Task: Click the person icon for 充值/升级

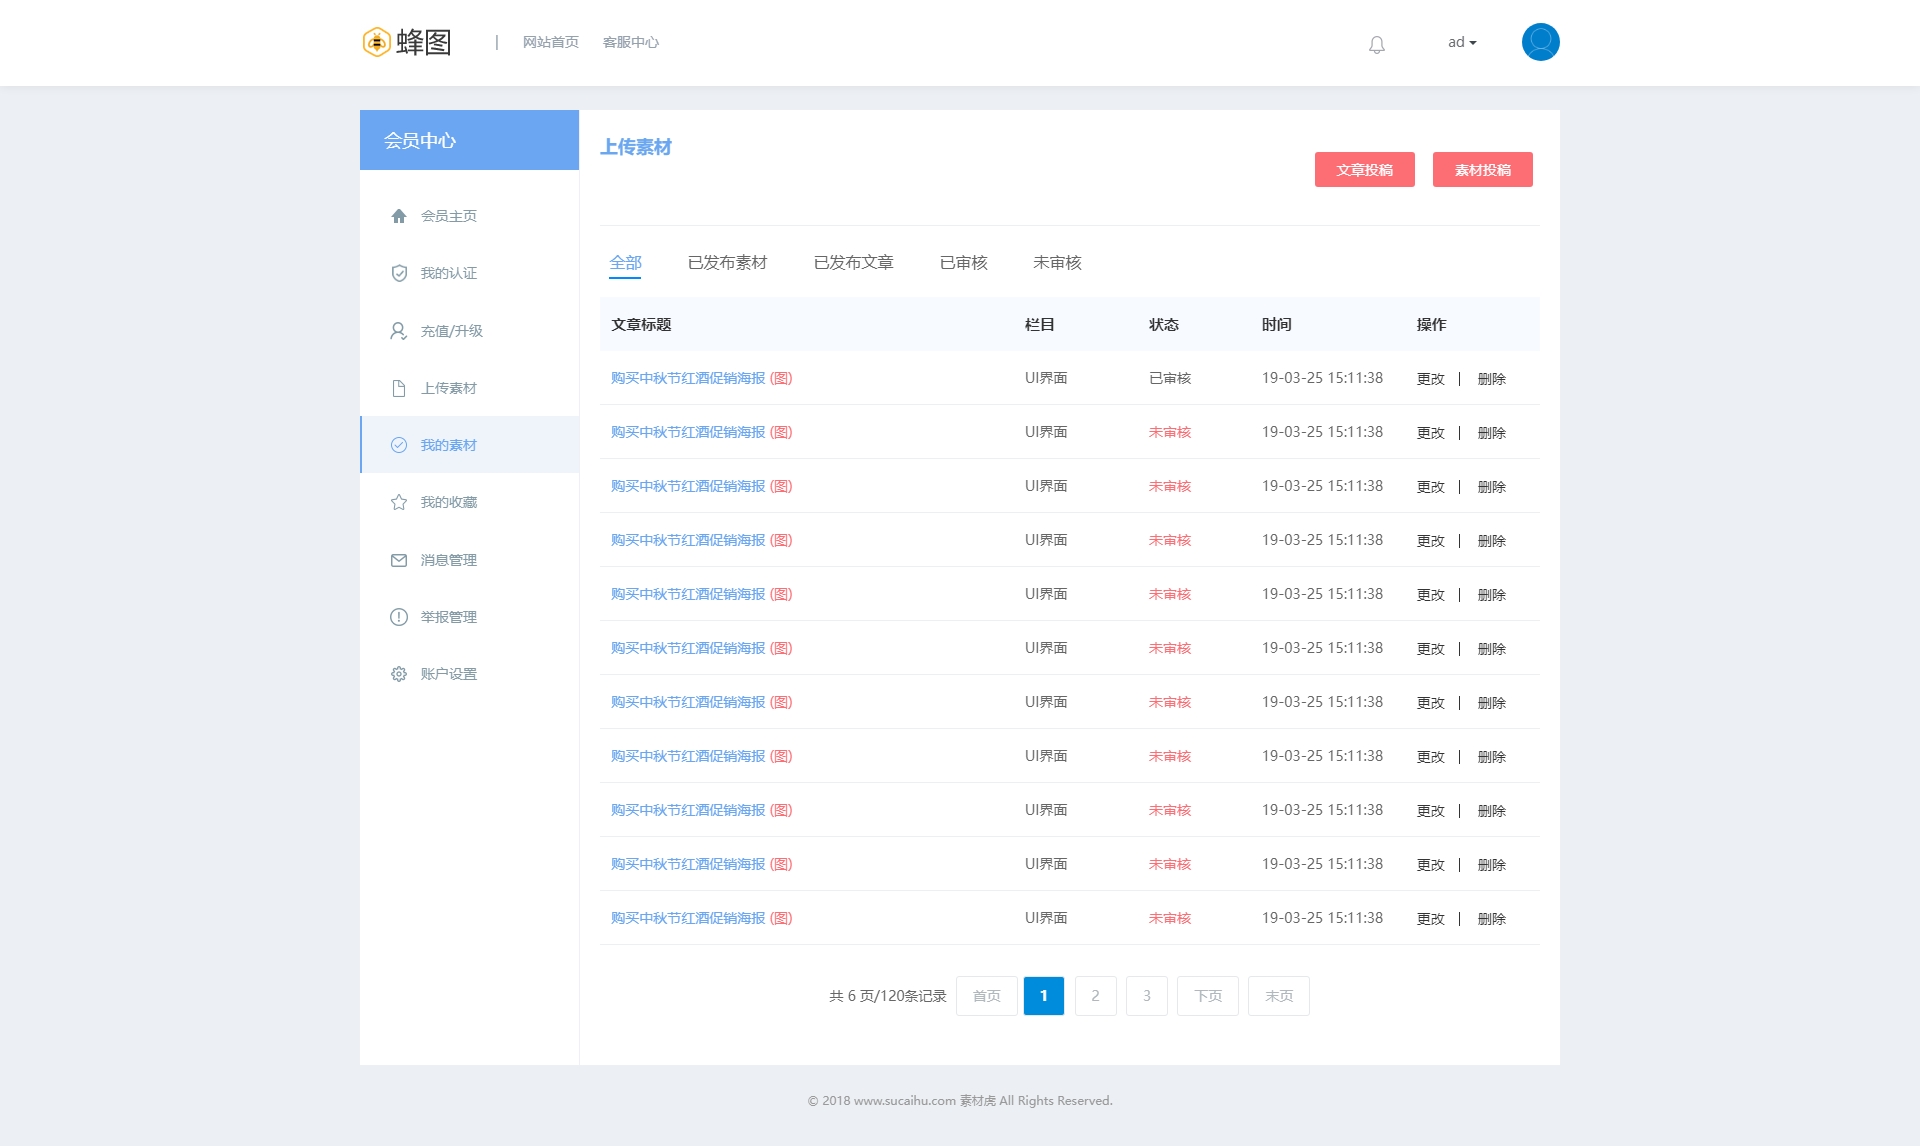Action: coord(399,331)
